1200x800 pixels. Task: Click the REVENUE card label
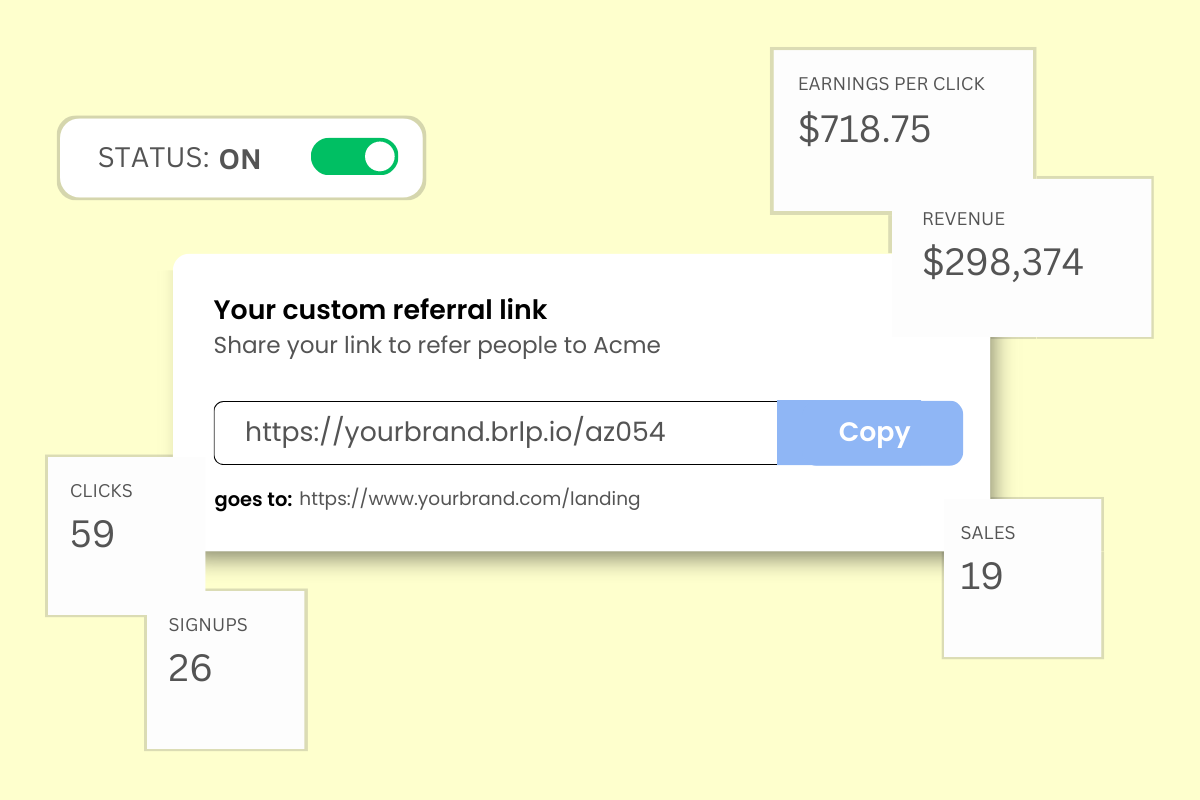pyautogui.click(x=963, y=219)
